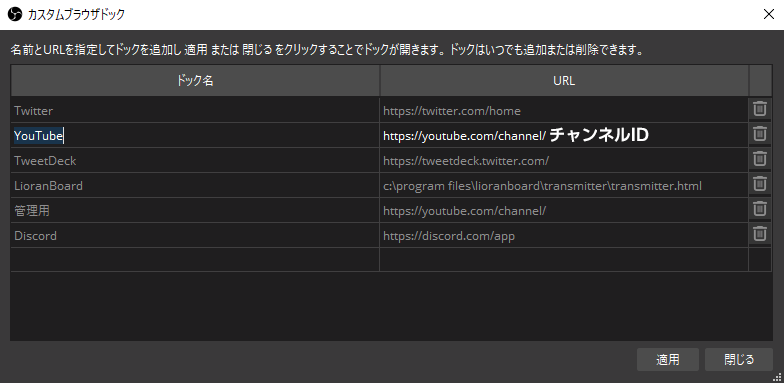Click the YouTube dock name field

click(195, 135)
